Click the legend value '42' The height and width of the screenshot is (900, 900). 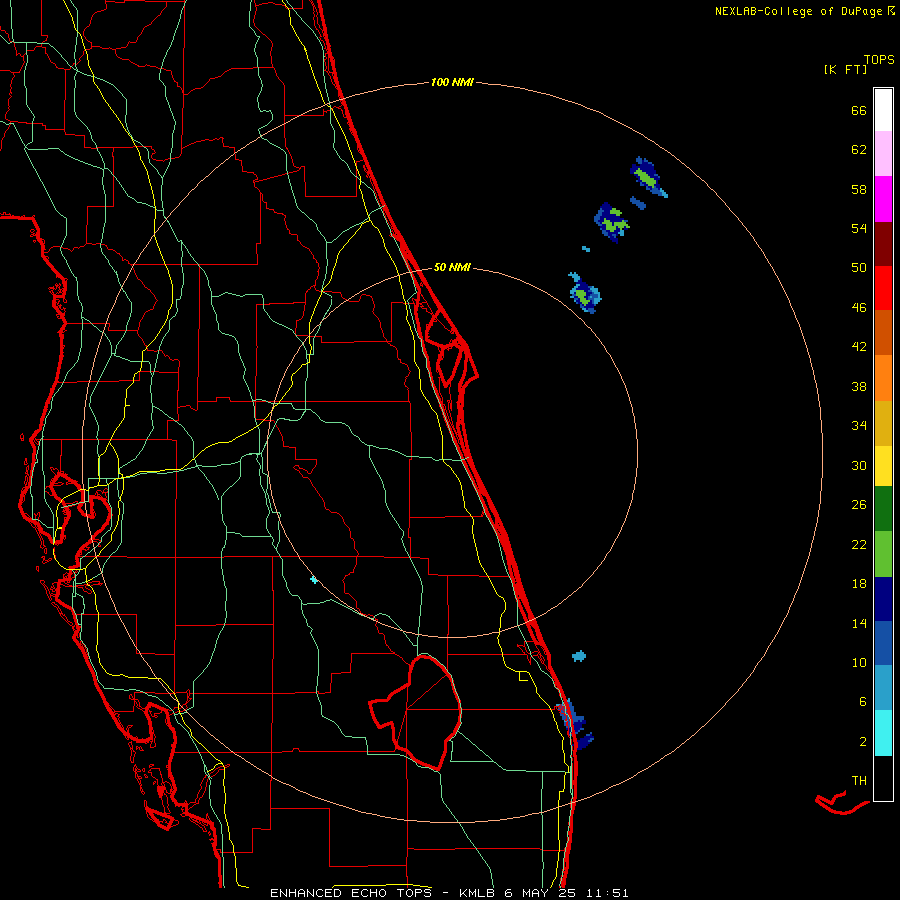click(x=859, y=347)
